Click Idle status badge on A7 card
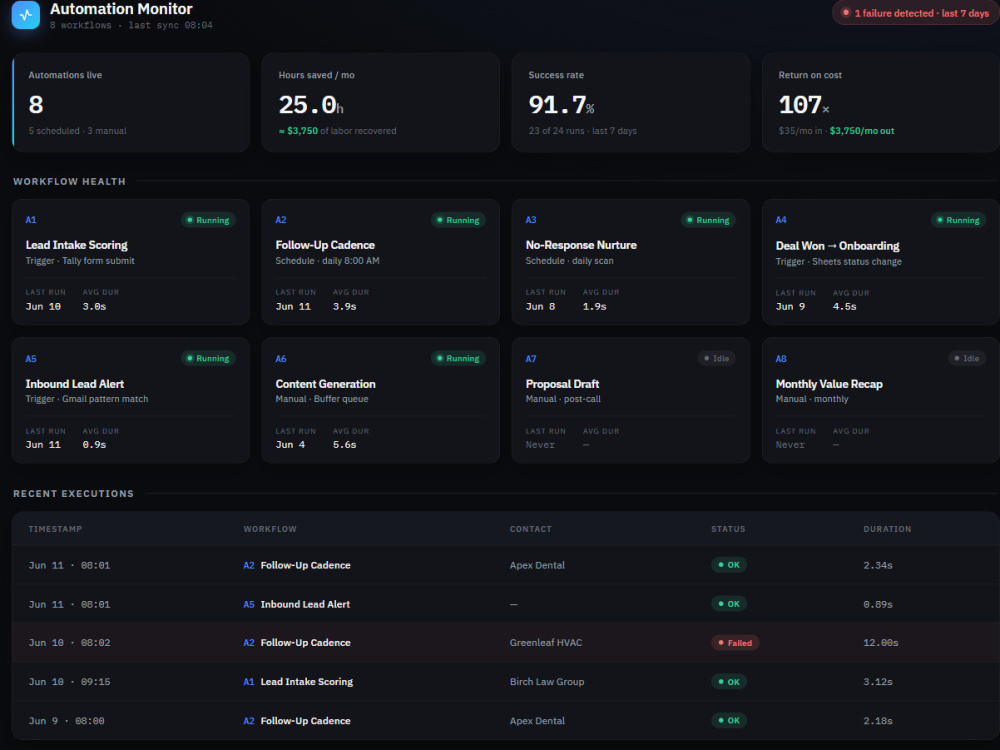 [x=716, y=358]
